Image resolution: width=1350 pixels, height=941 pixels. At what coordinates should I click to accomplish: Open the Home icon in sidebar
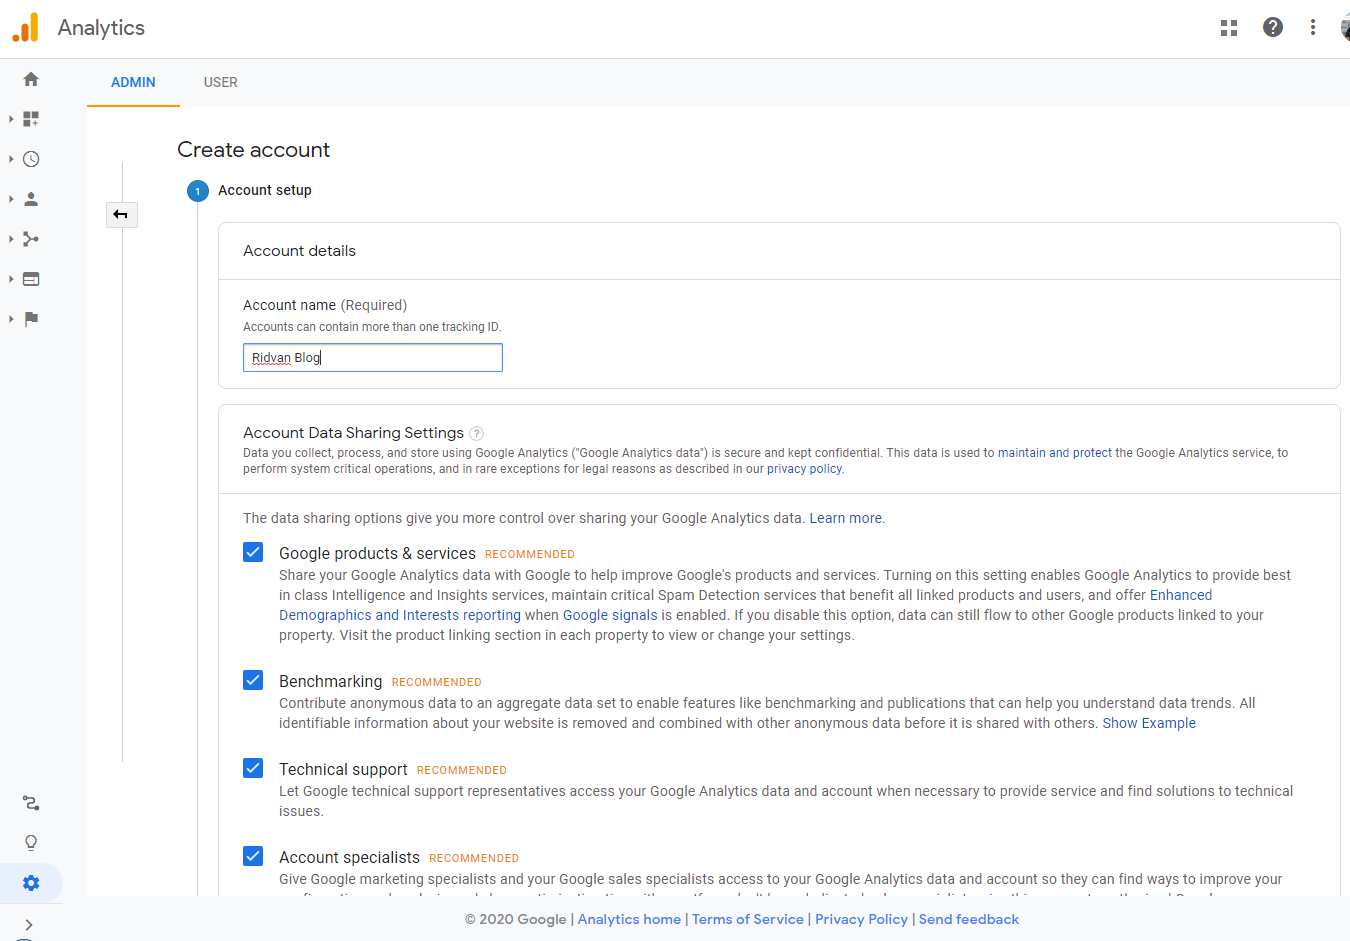(31, 79)
